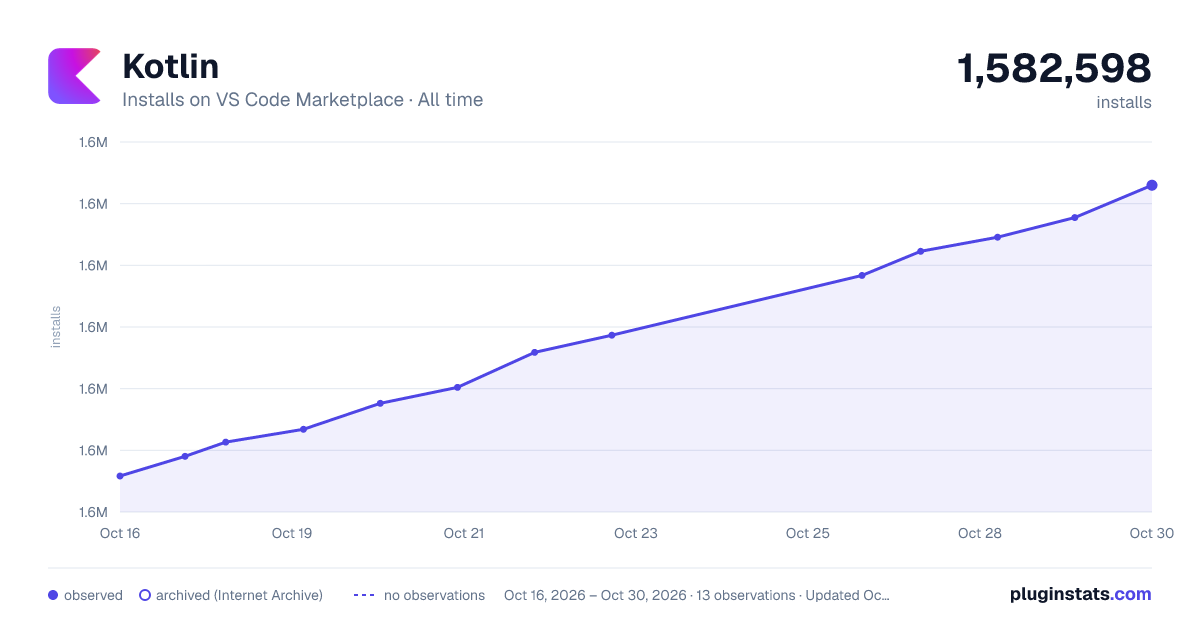1200x630 pixels.
Task: Click the Kotlin title heading
Action: (170, 66)
